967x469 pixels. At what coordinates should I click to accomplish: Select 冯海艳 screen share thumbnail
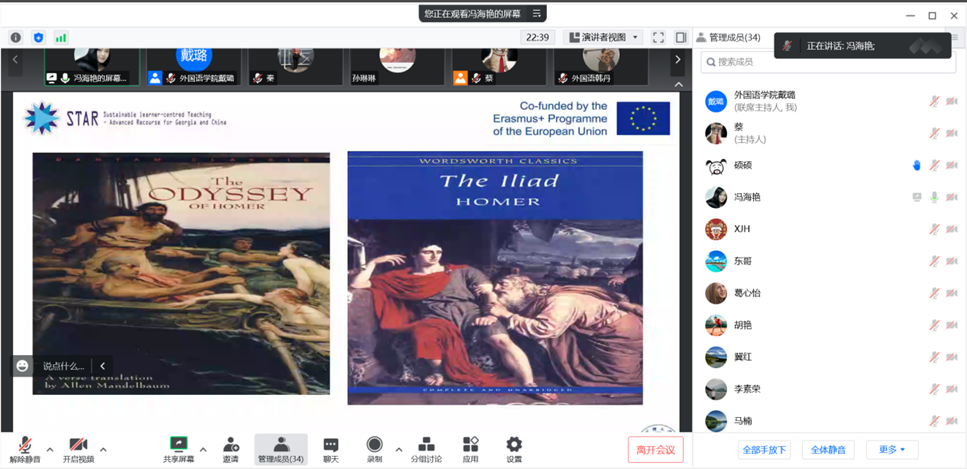click(x=92, y=67)
